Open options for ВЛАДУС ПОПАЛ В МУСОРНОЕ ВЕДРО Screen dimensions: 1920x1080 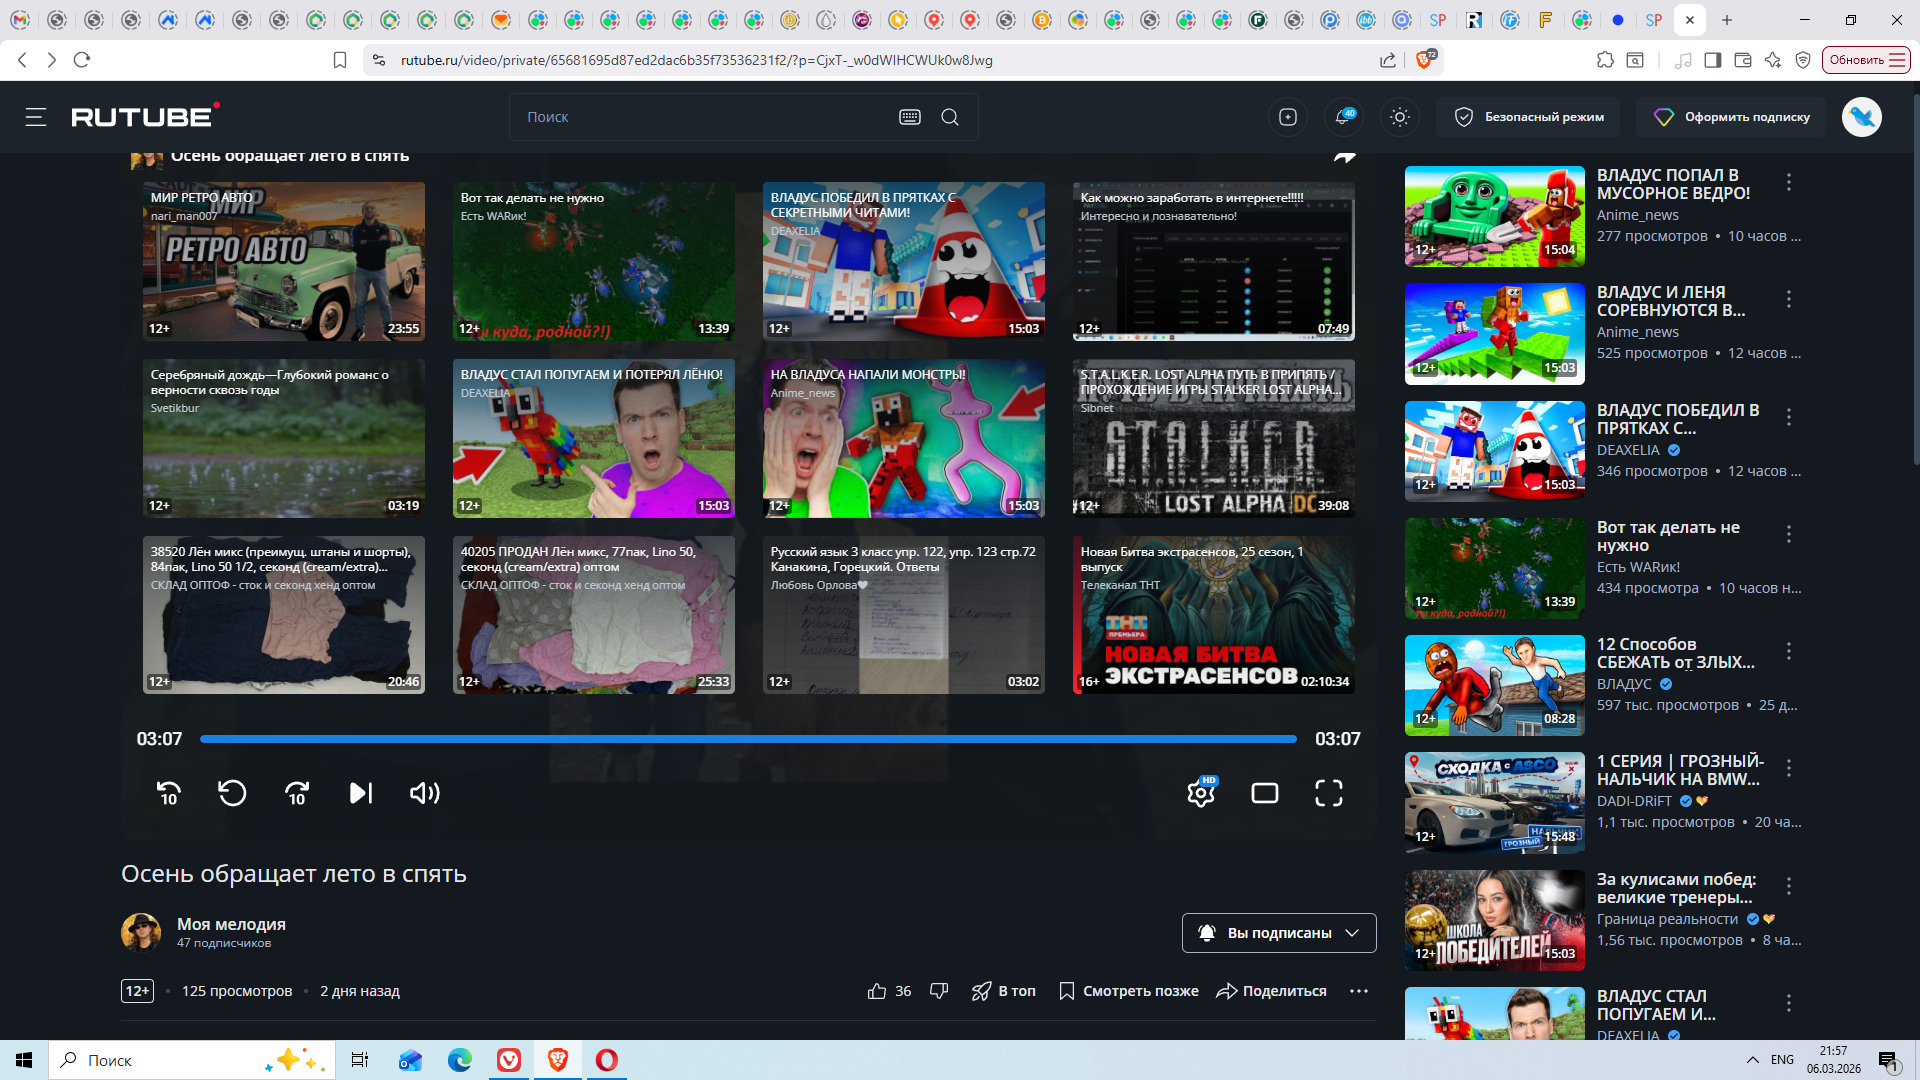(1789, 182)
